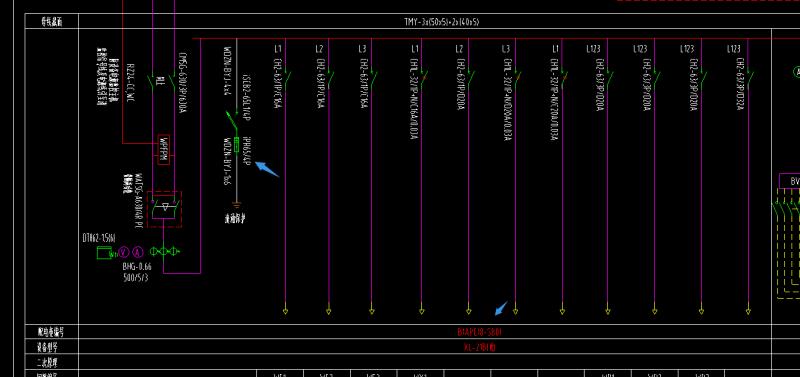Select the circled V voltmeter symbol
Image resolution: width=800 pixels, height=377 pixels.
tap(124, 252)
